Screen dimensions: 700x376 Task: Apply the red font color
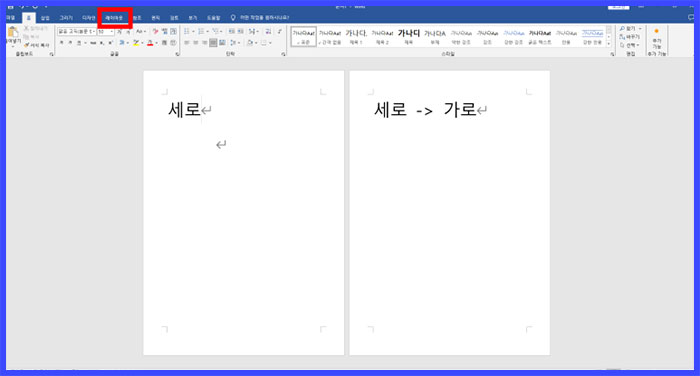150,43
